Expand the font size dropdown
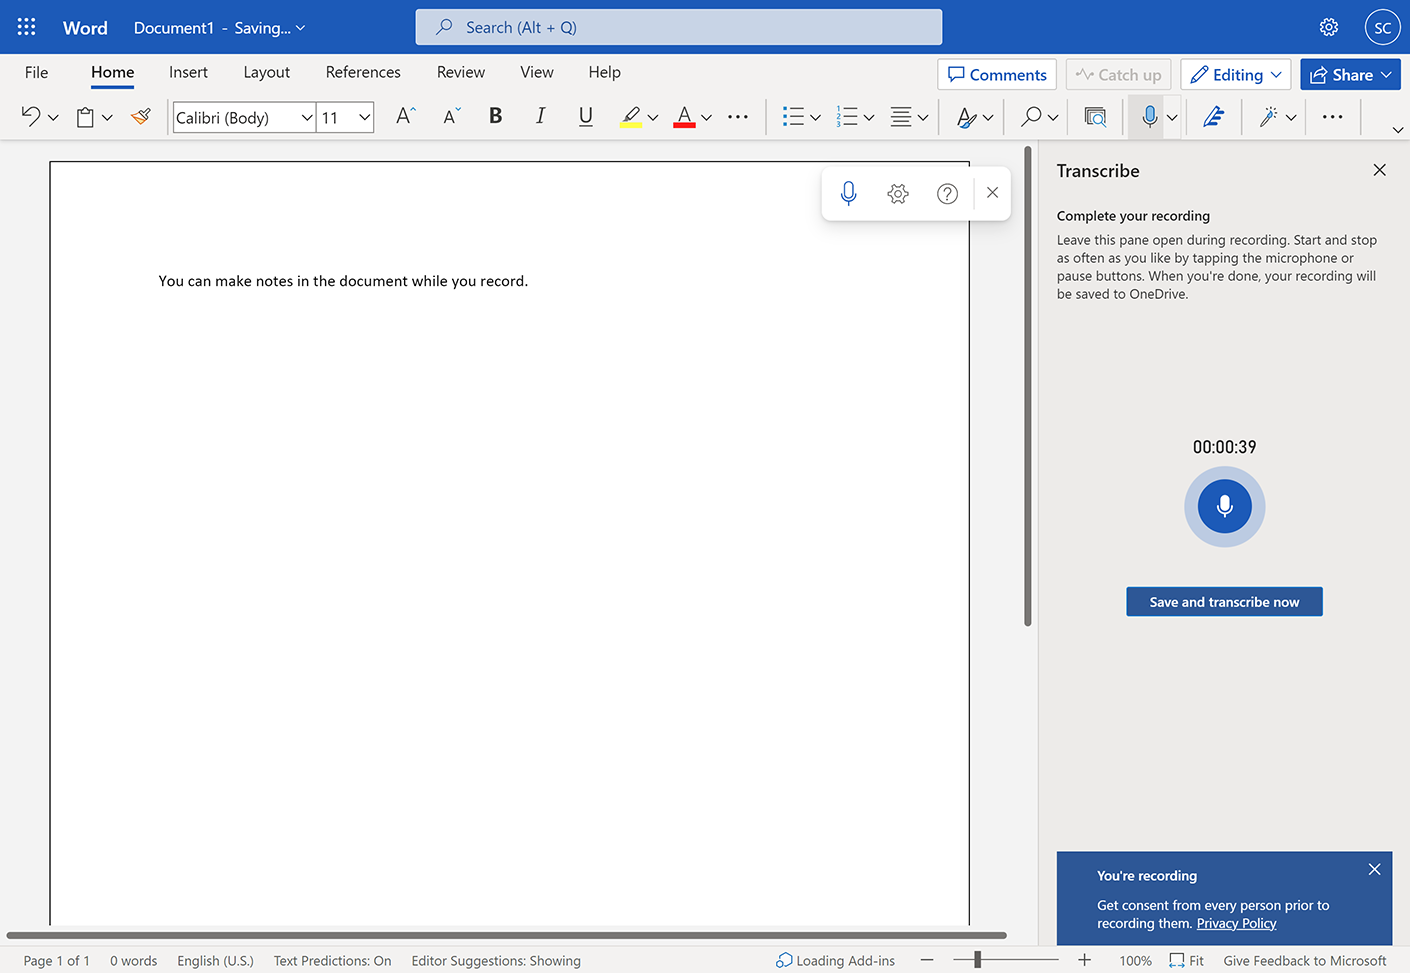 point(364,118)
